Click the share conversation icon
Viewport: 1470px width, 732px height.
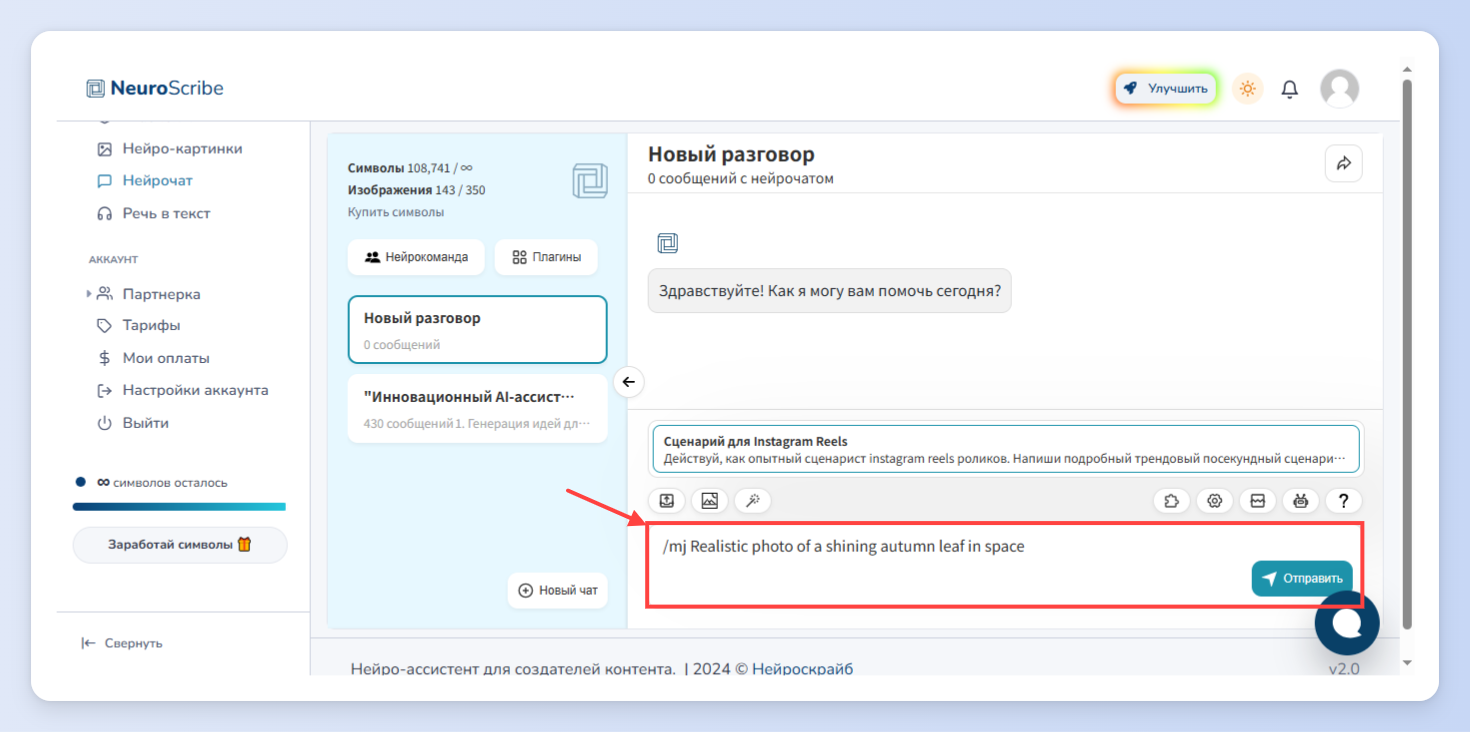coord(1343,163)
